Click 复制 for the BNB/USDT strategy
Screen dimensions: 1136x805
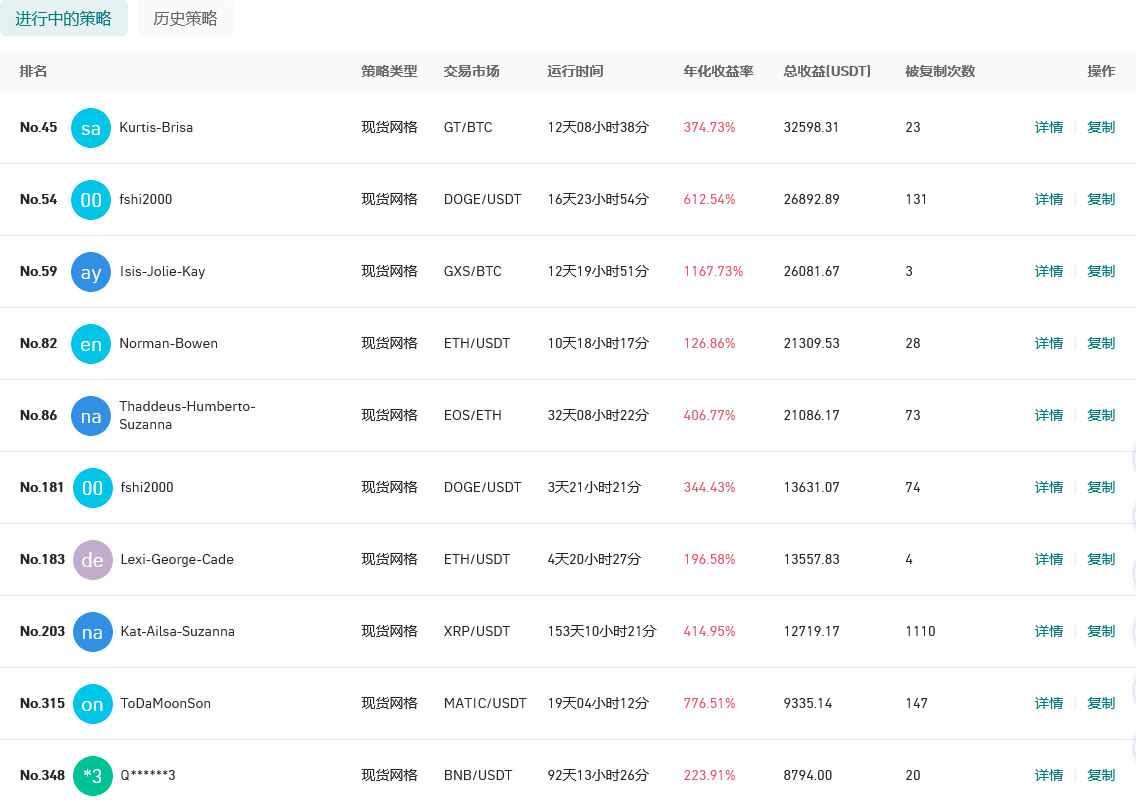(x=1101, y=775)
